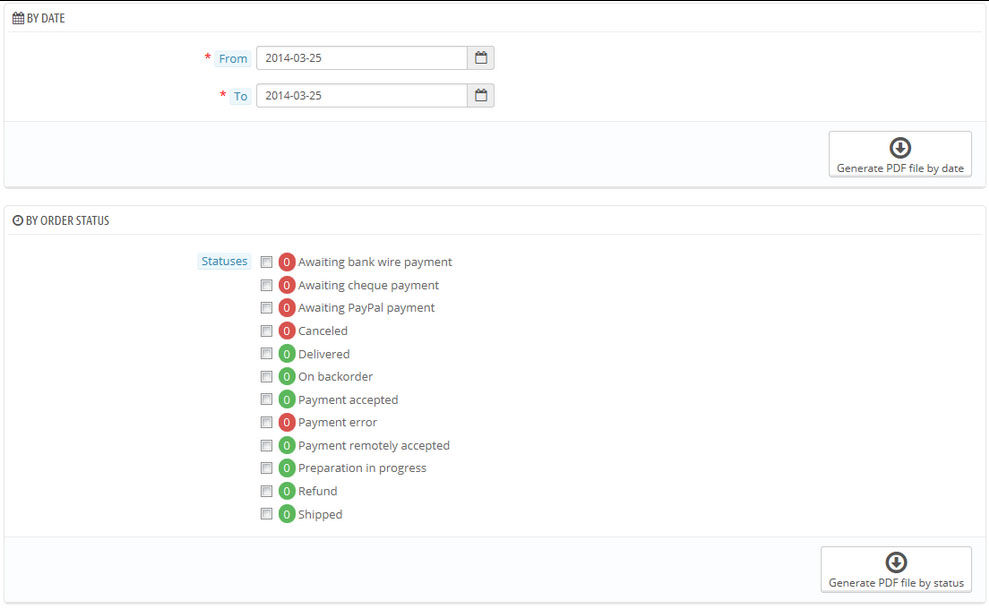This screenshot has width=989, height=608.
Task: Click the Shipped label text
Action: click(x=320, y=515)
